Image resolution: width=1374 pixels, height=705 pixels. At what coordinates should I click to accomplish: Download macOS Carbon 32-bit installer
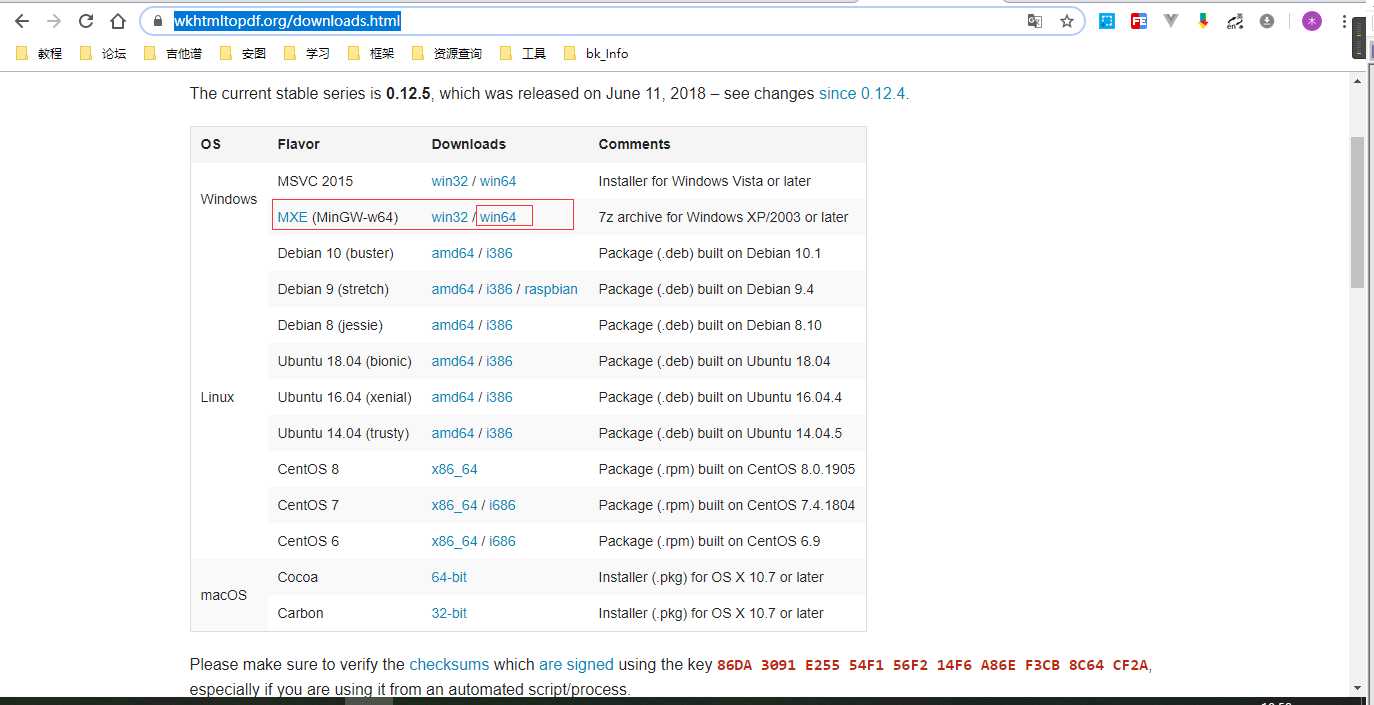coord(449,613)
